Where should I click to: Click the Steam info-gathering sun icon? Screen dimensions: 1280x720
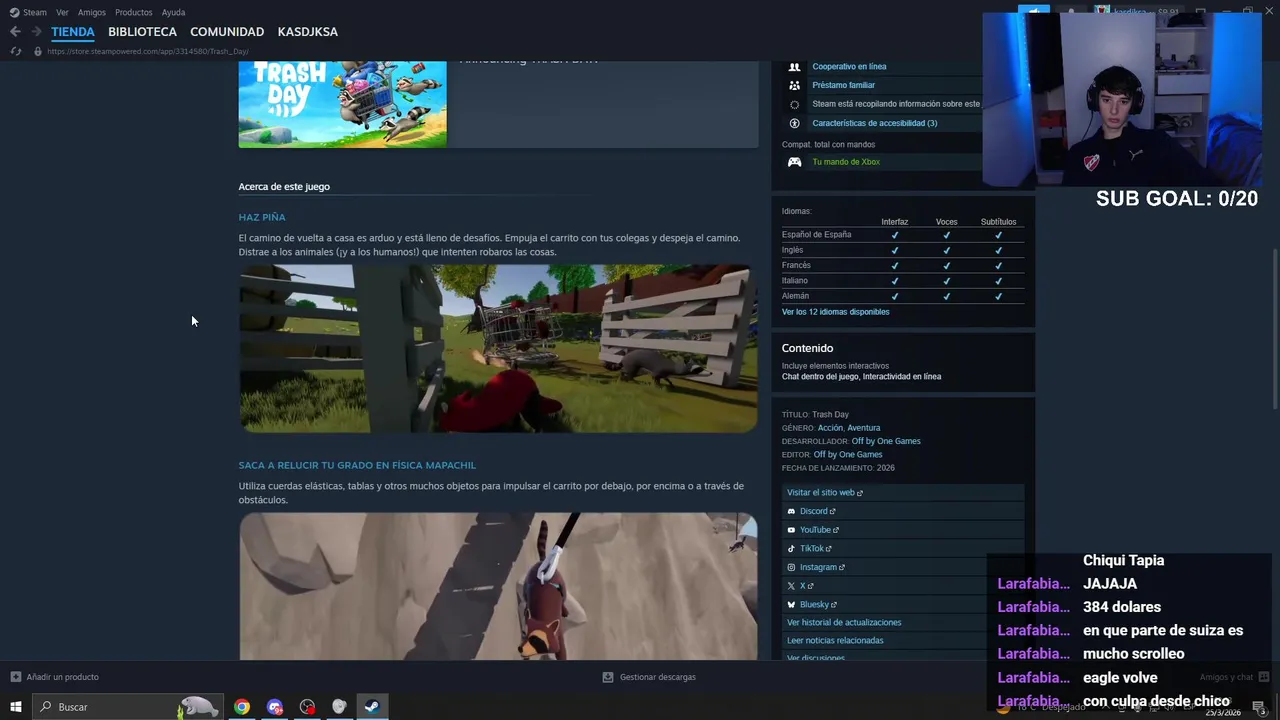click(x=794, y=104)
